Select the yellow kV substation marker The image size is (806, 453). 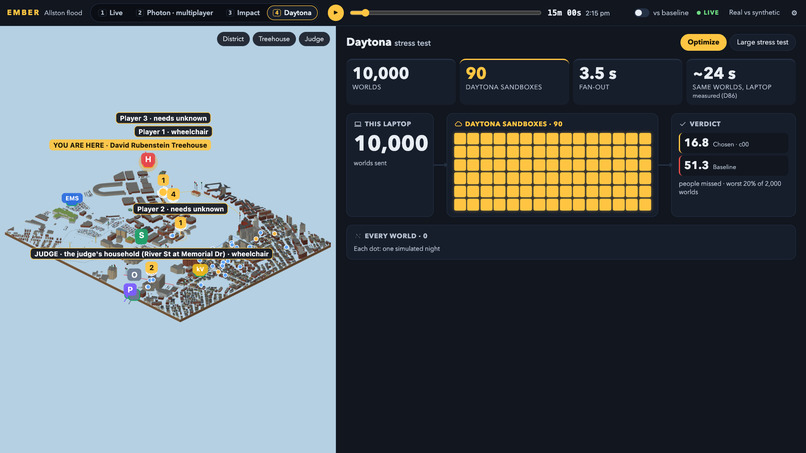[x=200, y=269]
